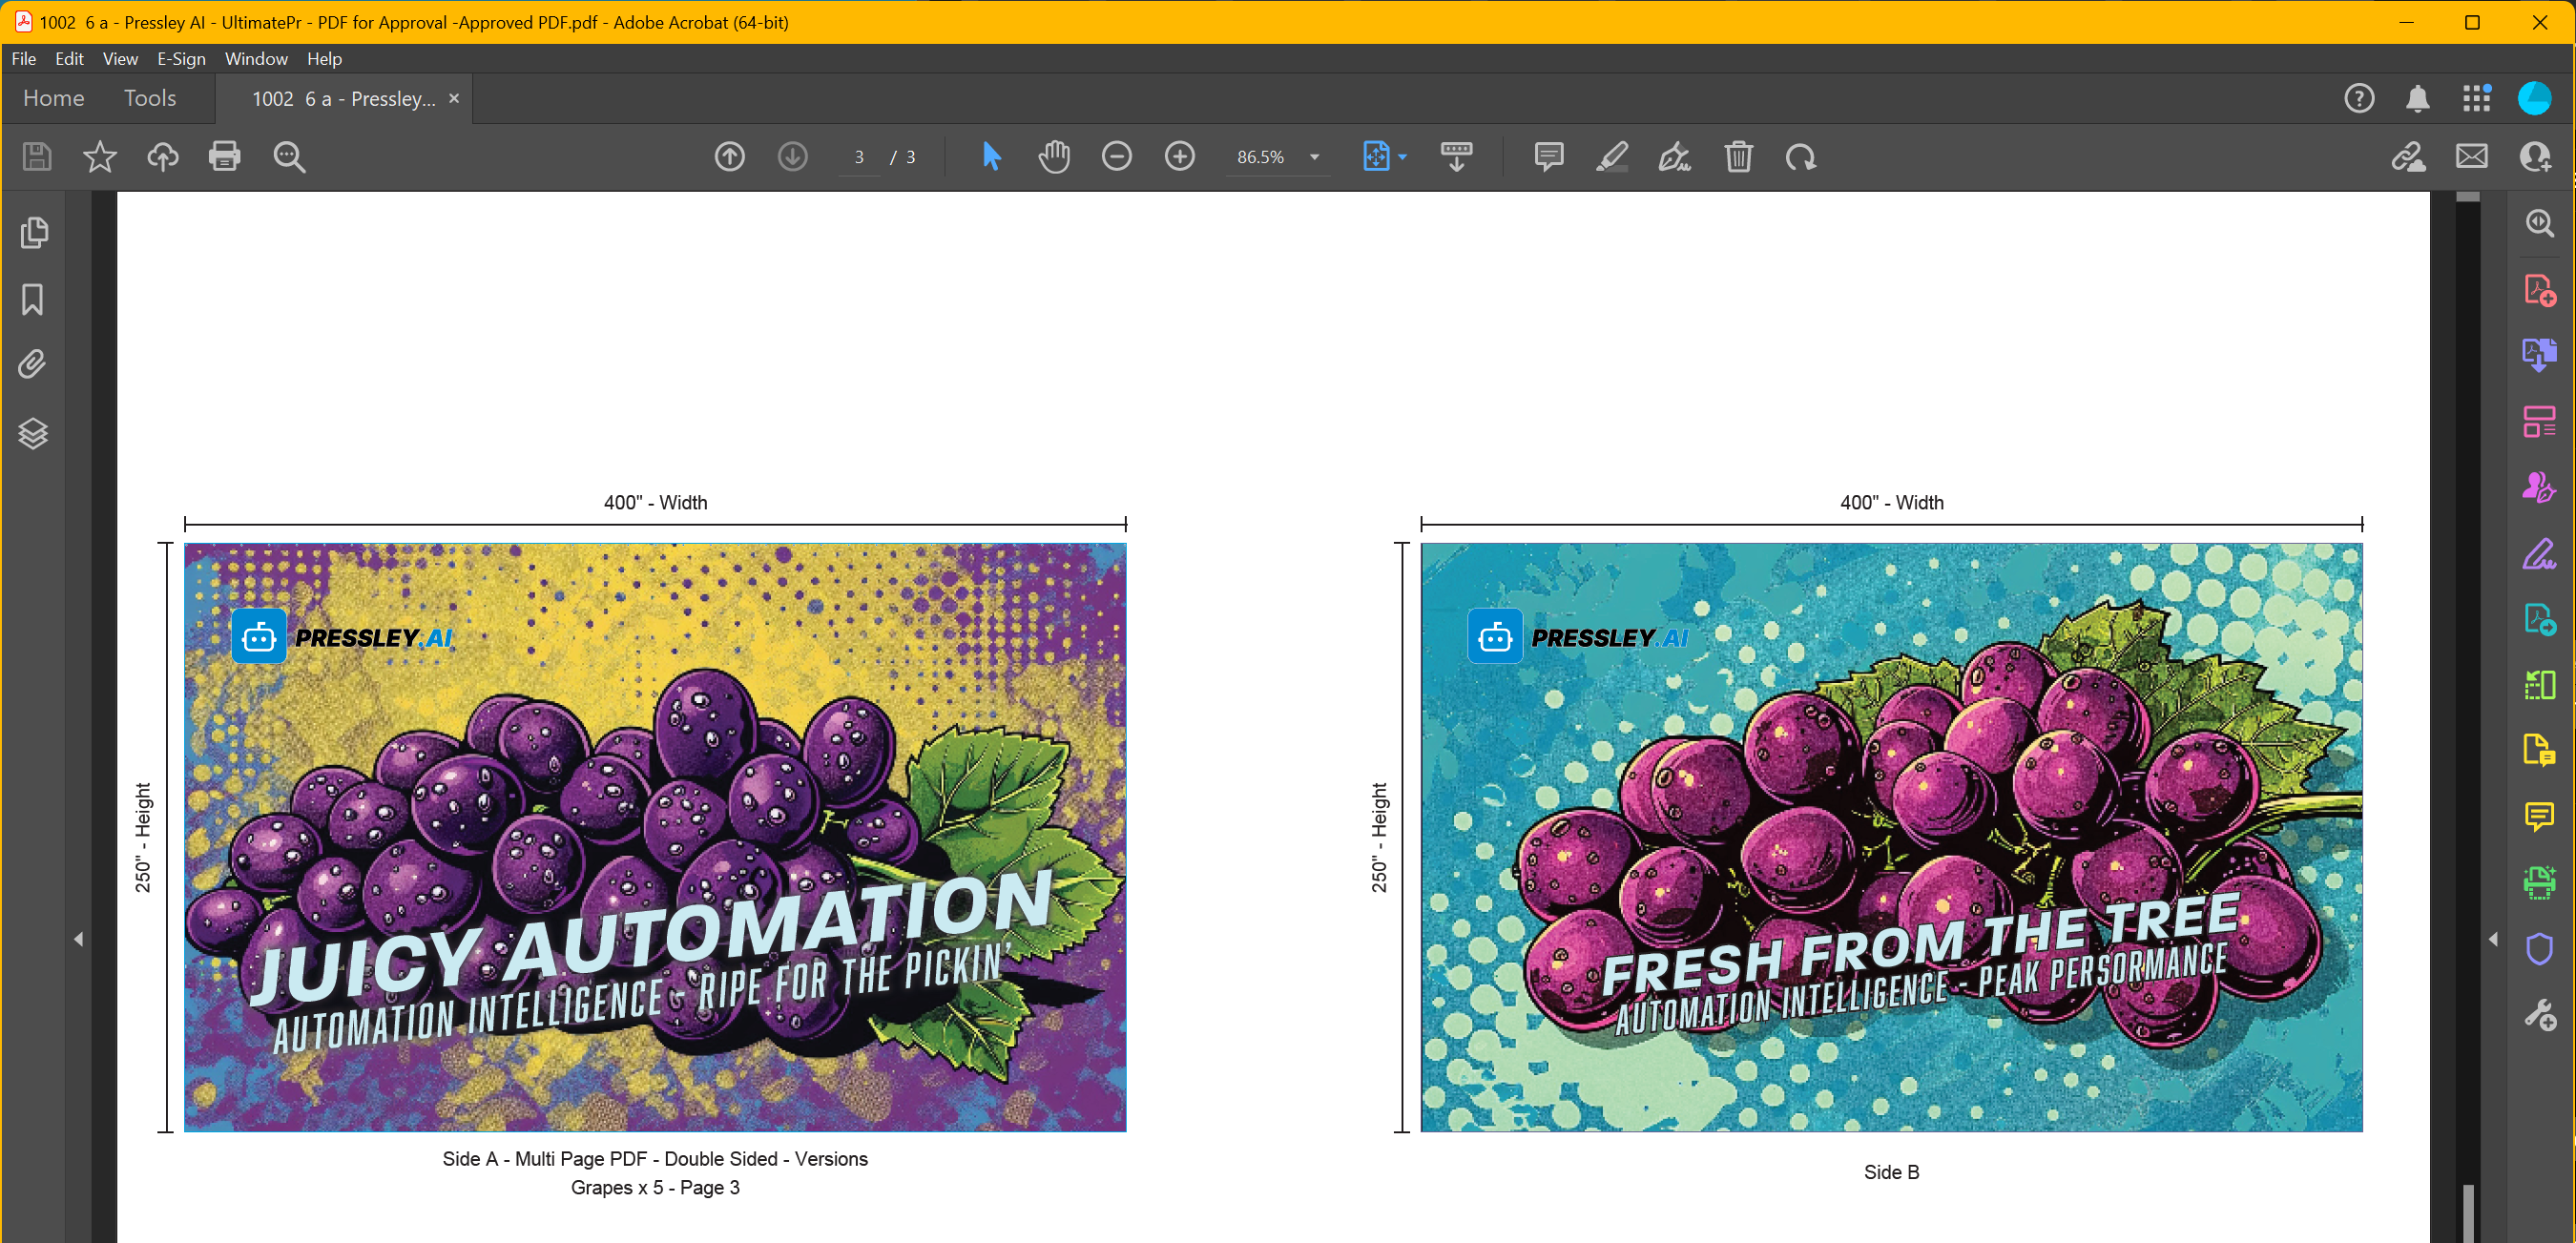Open the account profile avatar
Image resolution: width=2576 pixels, height=1243 pixels.
pos(2535,99)
